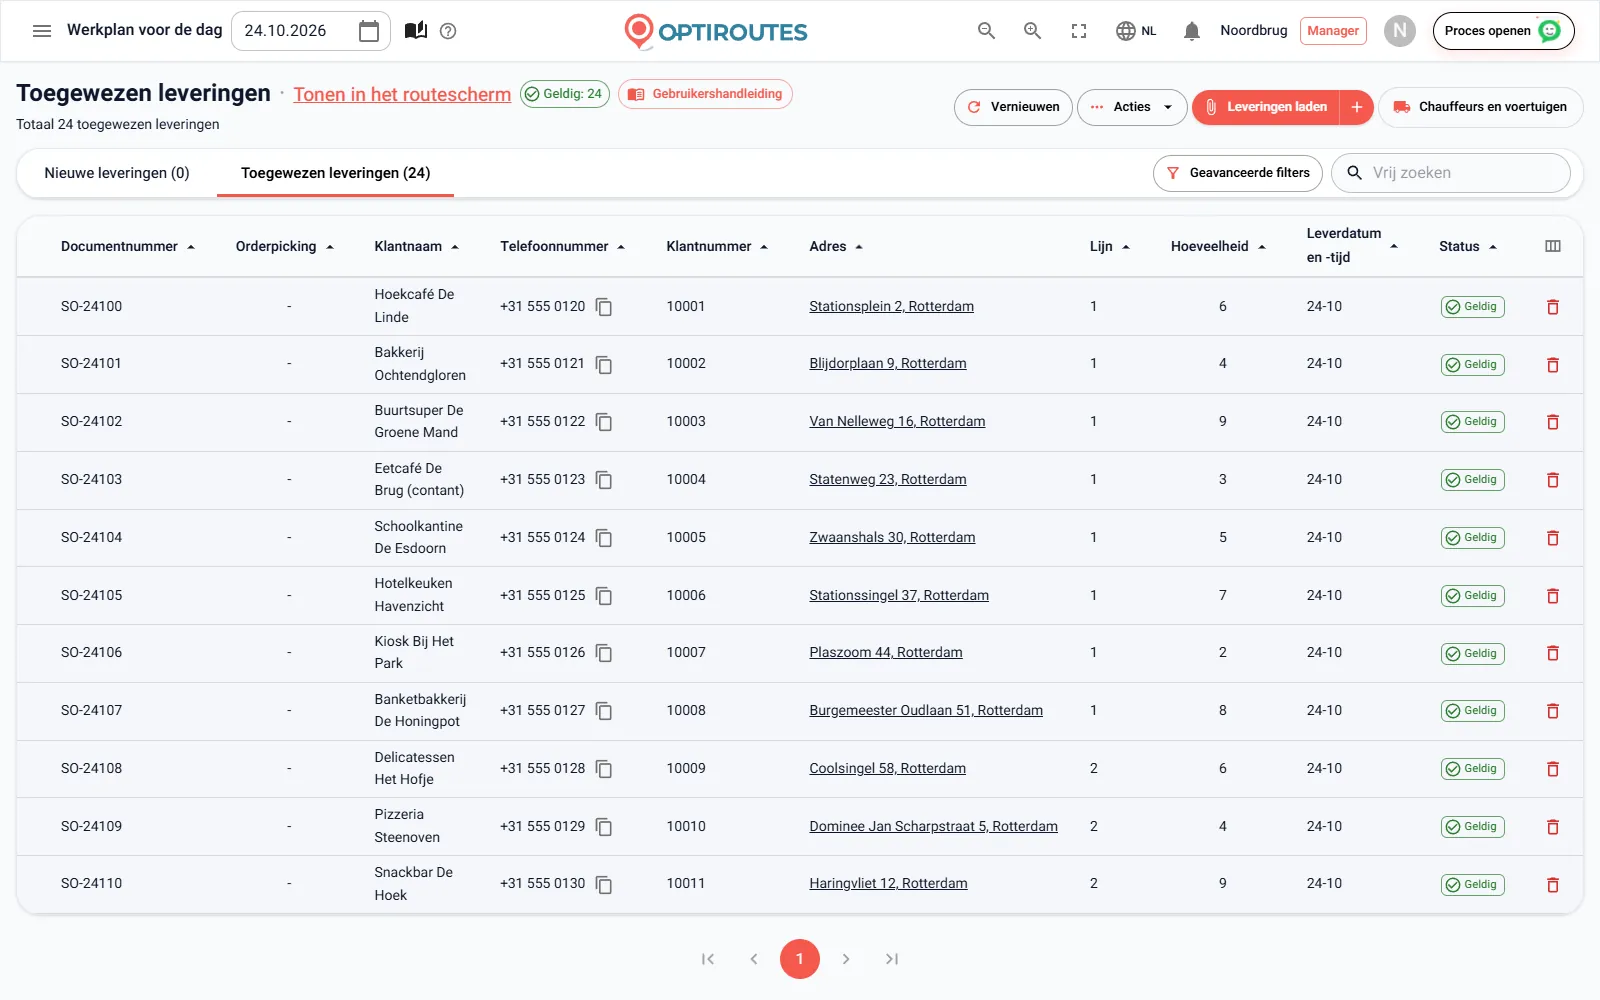Open the NL language selector

[1136, 31]
